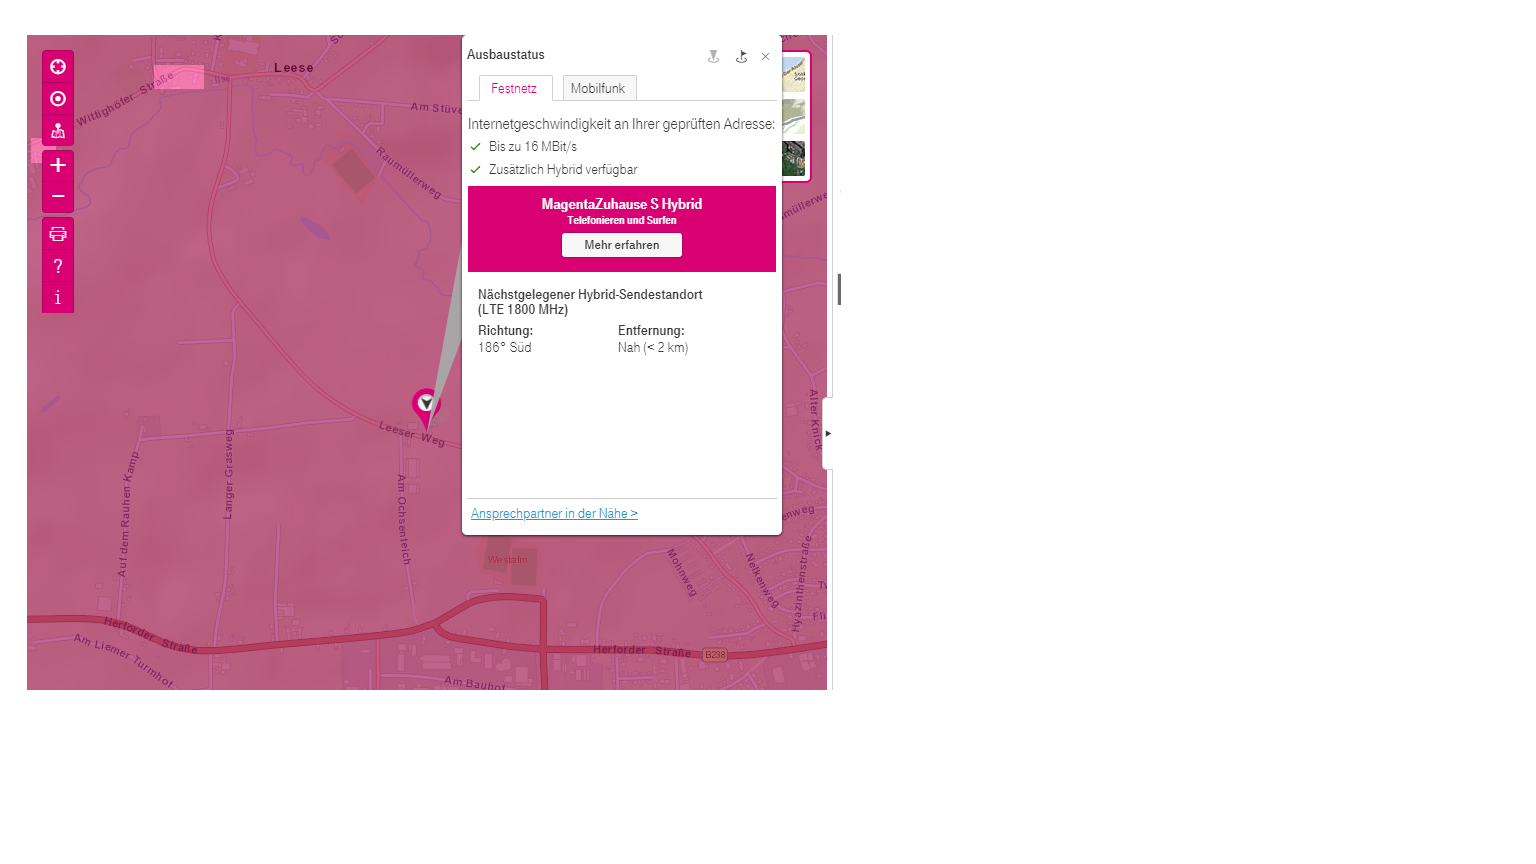Select the satellite imagery basemap thumbnail
This screenshot has width=1536, height=864.
[x=793, y=158]
